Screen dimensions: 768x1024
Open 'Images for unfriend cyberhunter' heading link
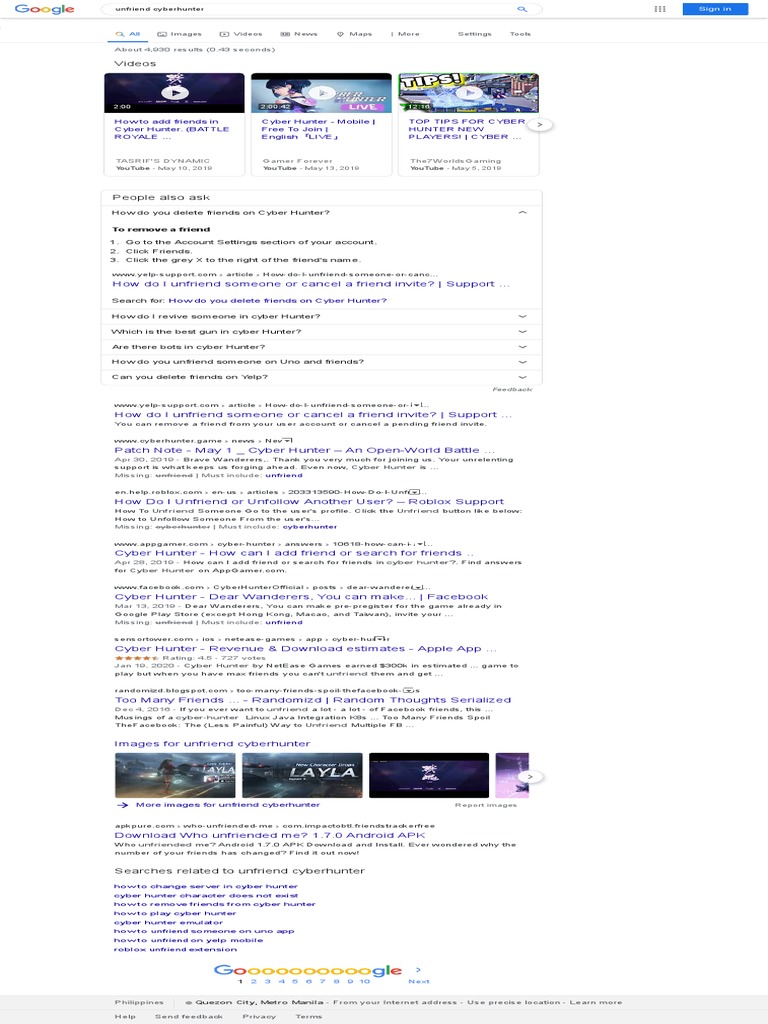pos(212,744)
